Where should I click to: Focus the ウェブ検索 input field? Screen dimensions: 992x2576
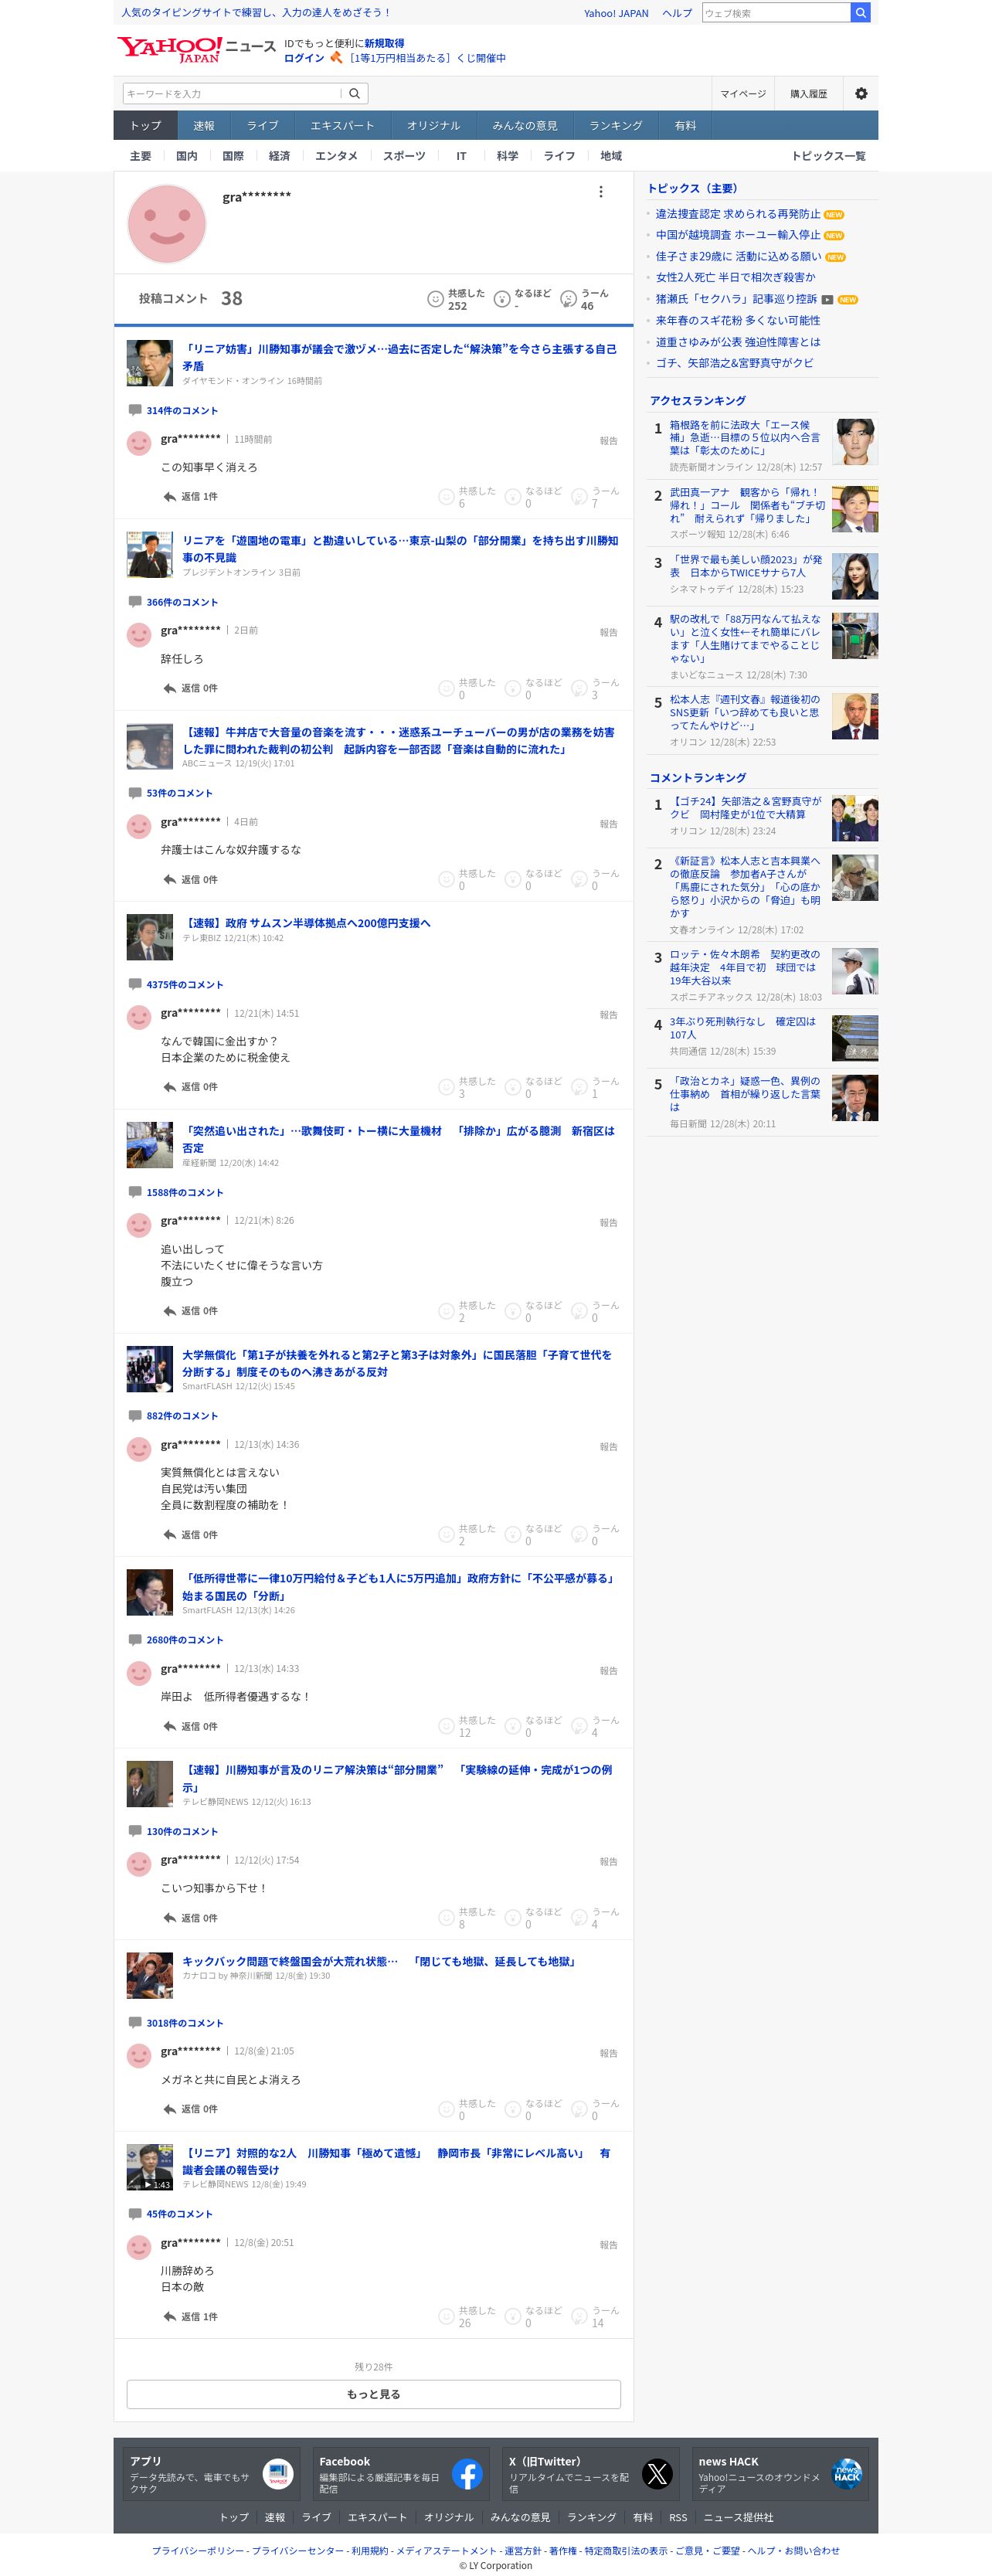click(x=776, y=13)
